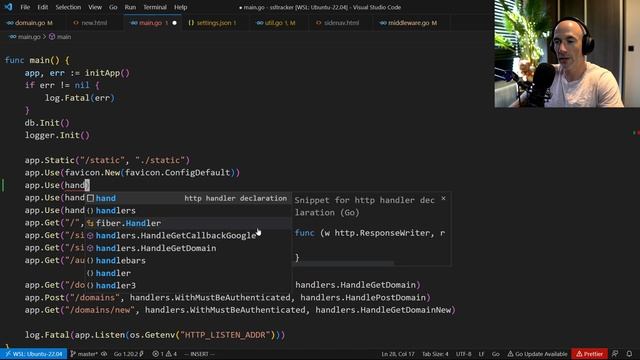This screenshot has width=640, height=360.
Task: Click the Go 1.20.2 version status
Action: click(128, 354)
